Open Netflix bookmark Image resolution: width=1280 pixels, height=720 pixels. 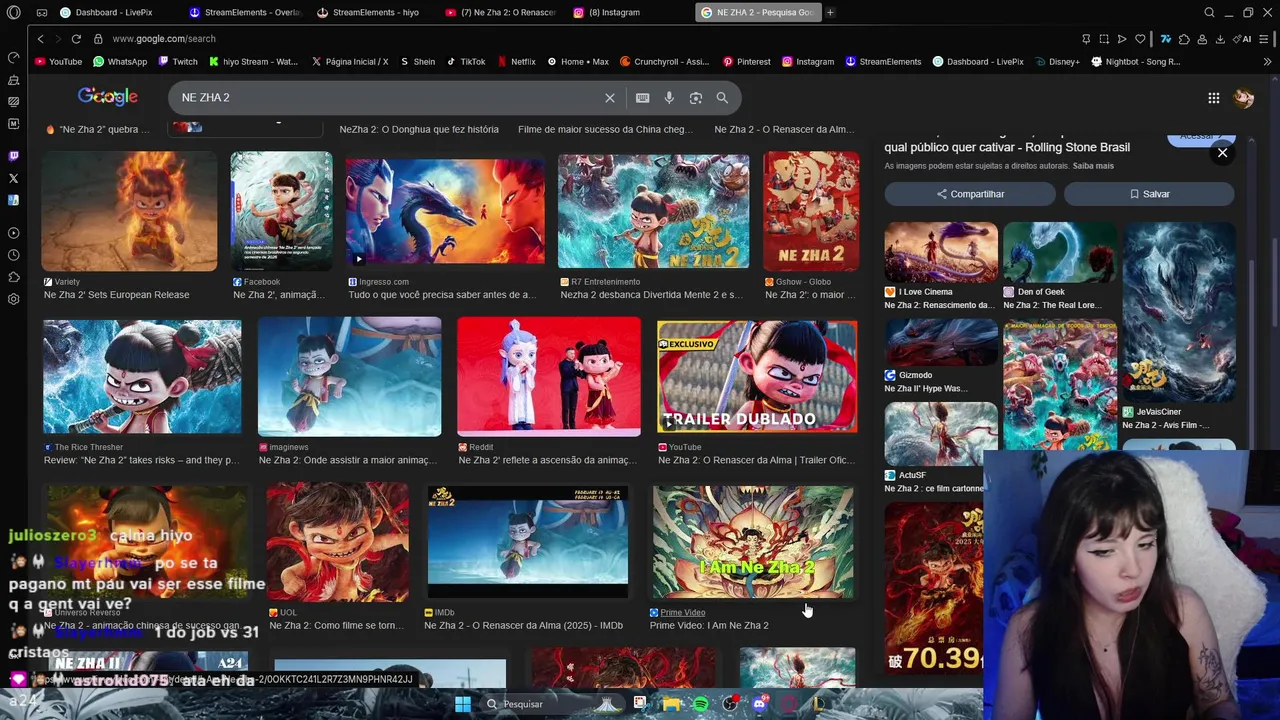tap(515, 61)
